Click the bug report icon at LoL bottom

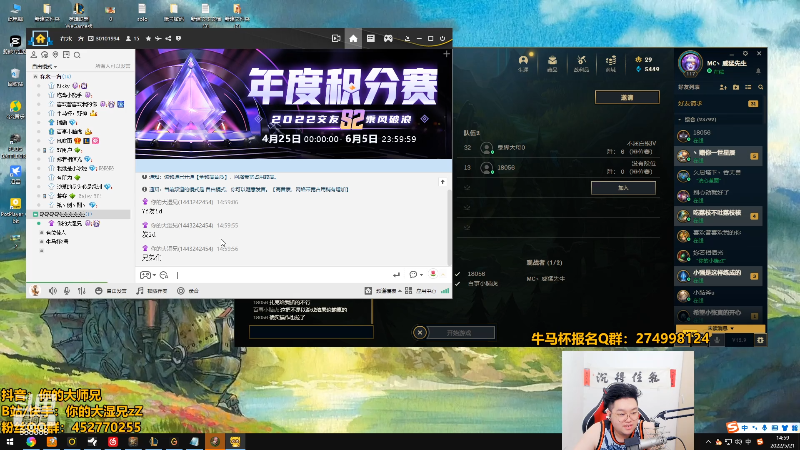coord(760,340)
